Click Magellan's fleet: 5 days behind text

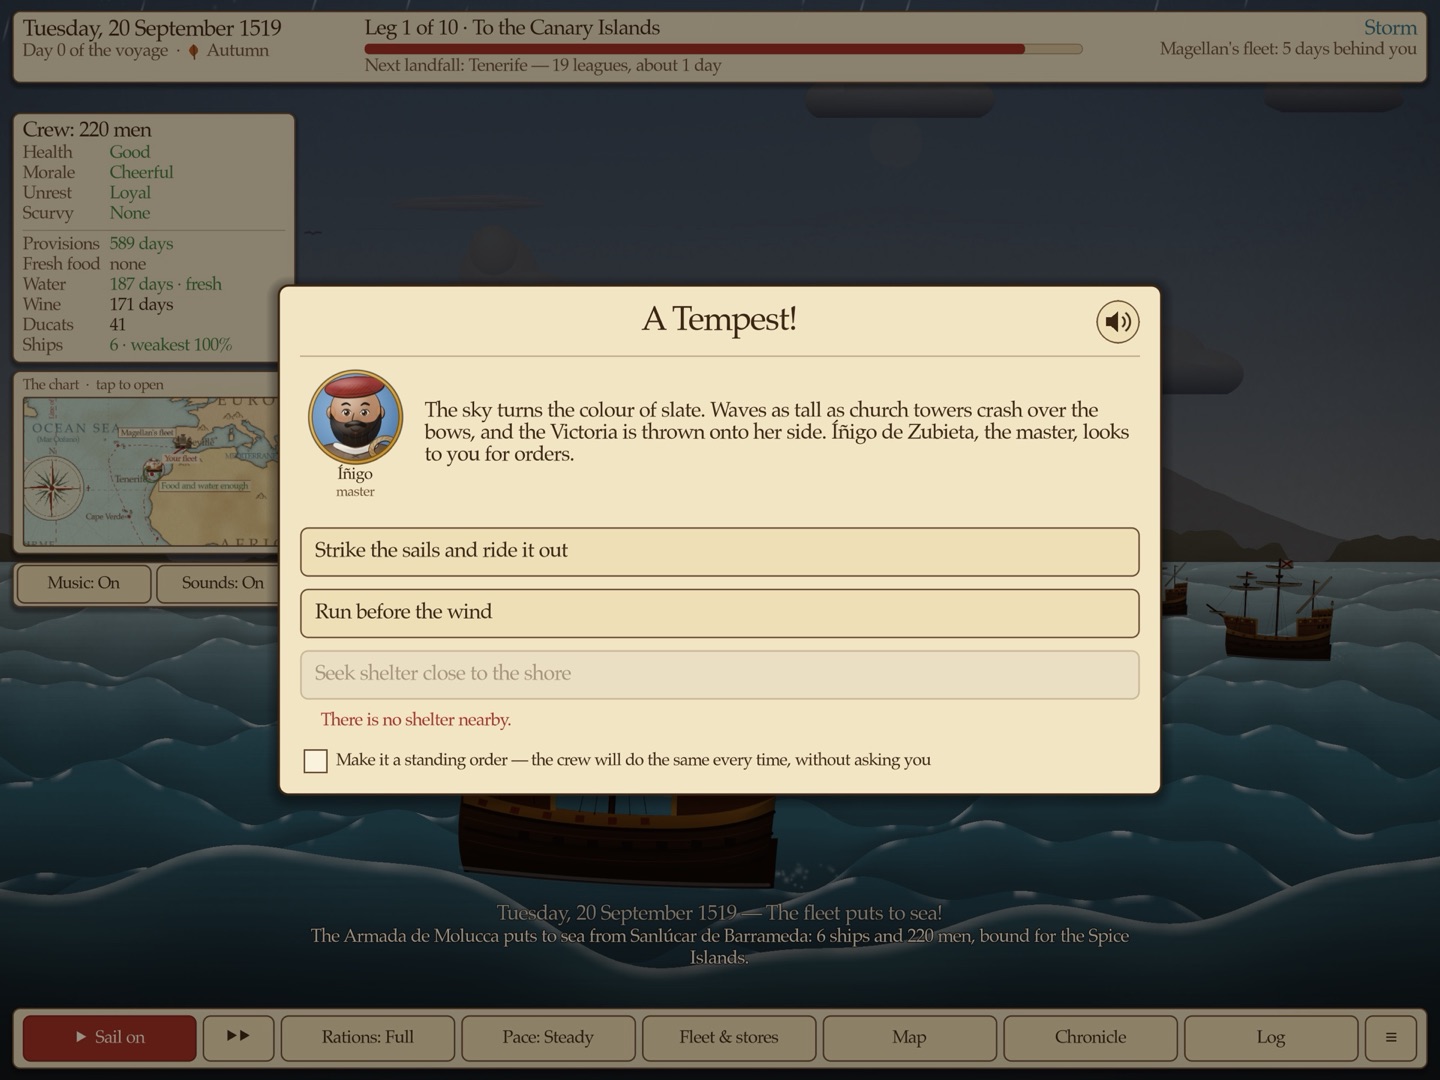[x=1288, y=49]
